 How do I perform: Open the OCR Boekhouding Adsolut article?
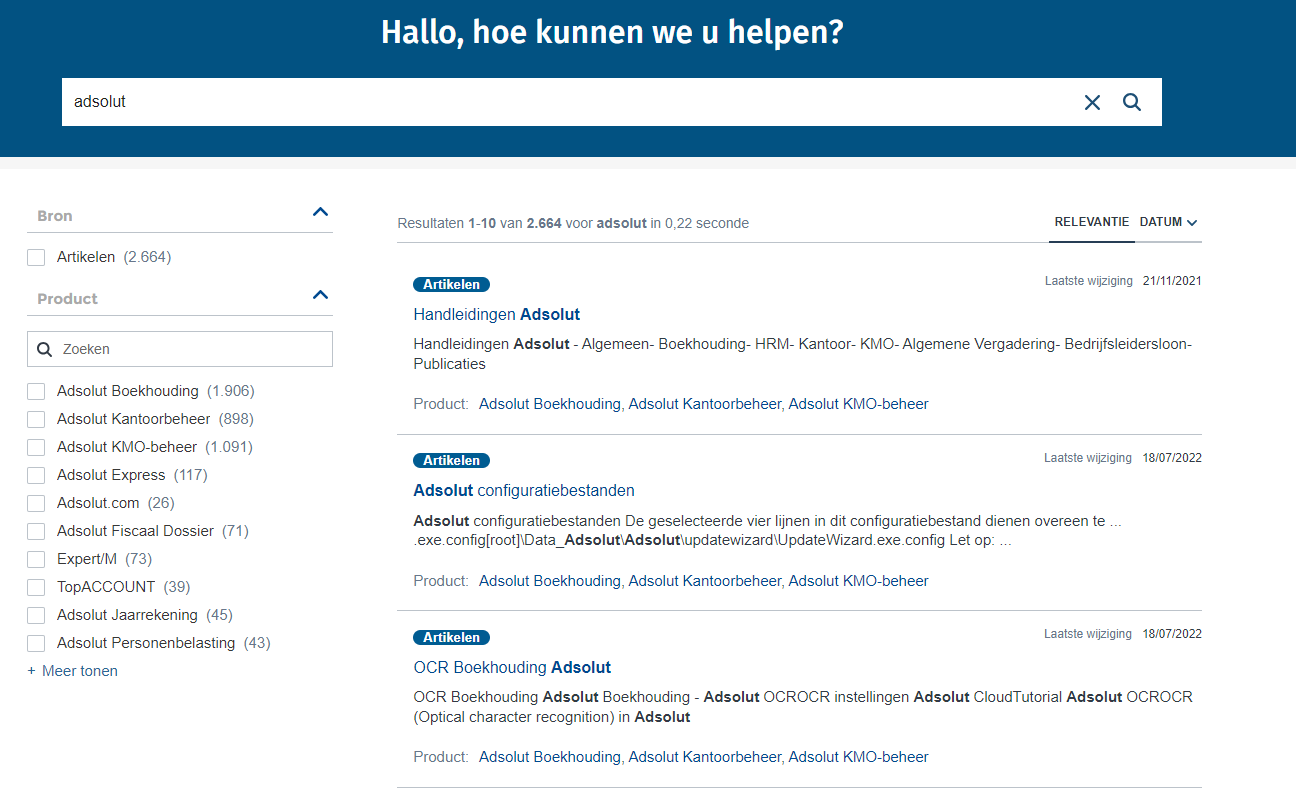pos(512,667)
